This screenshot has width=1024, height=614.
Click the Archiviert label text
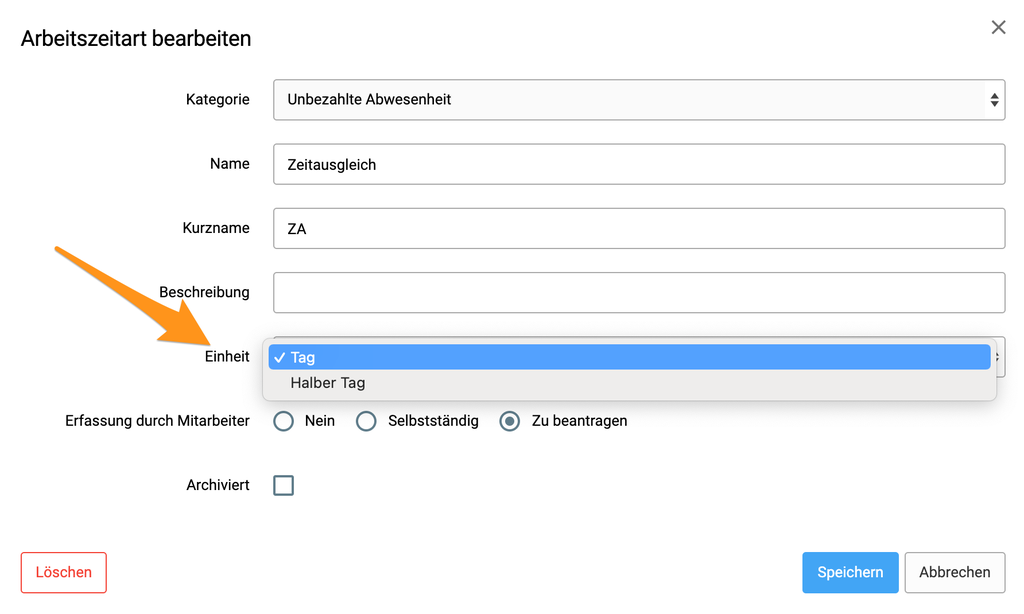[x=217, y=485]
